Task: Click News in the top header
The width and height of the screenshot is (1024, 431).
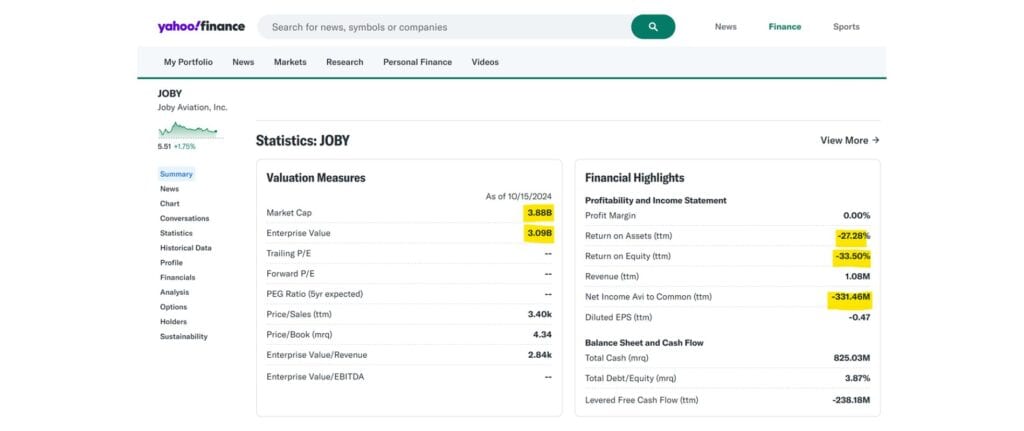Action: click(x=725, y=27)
